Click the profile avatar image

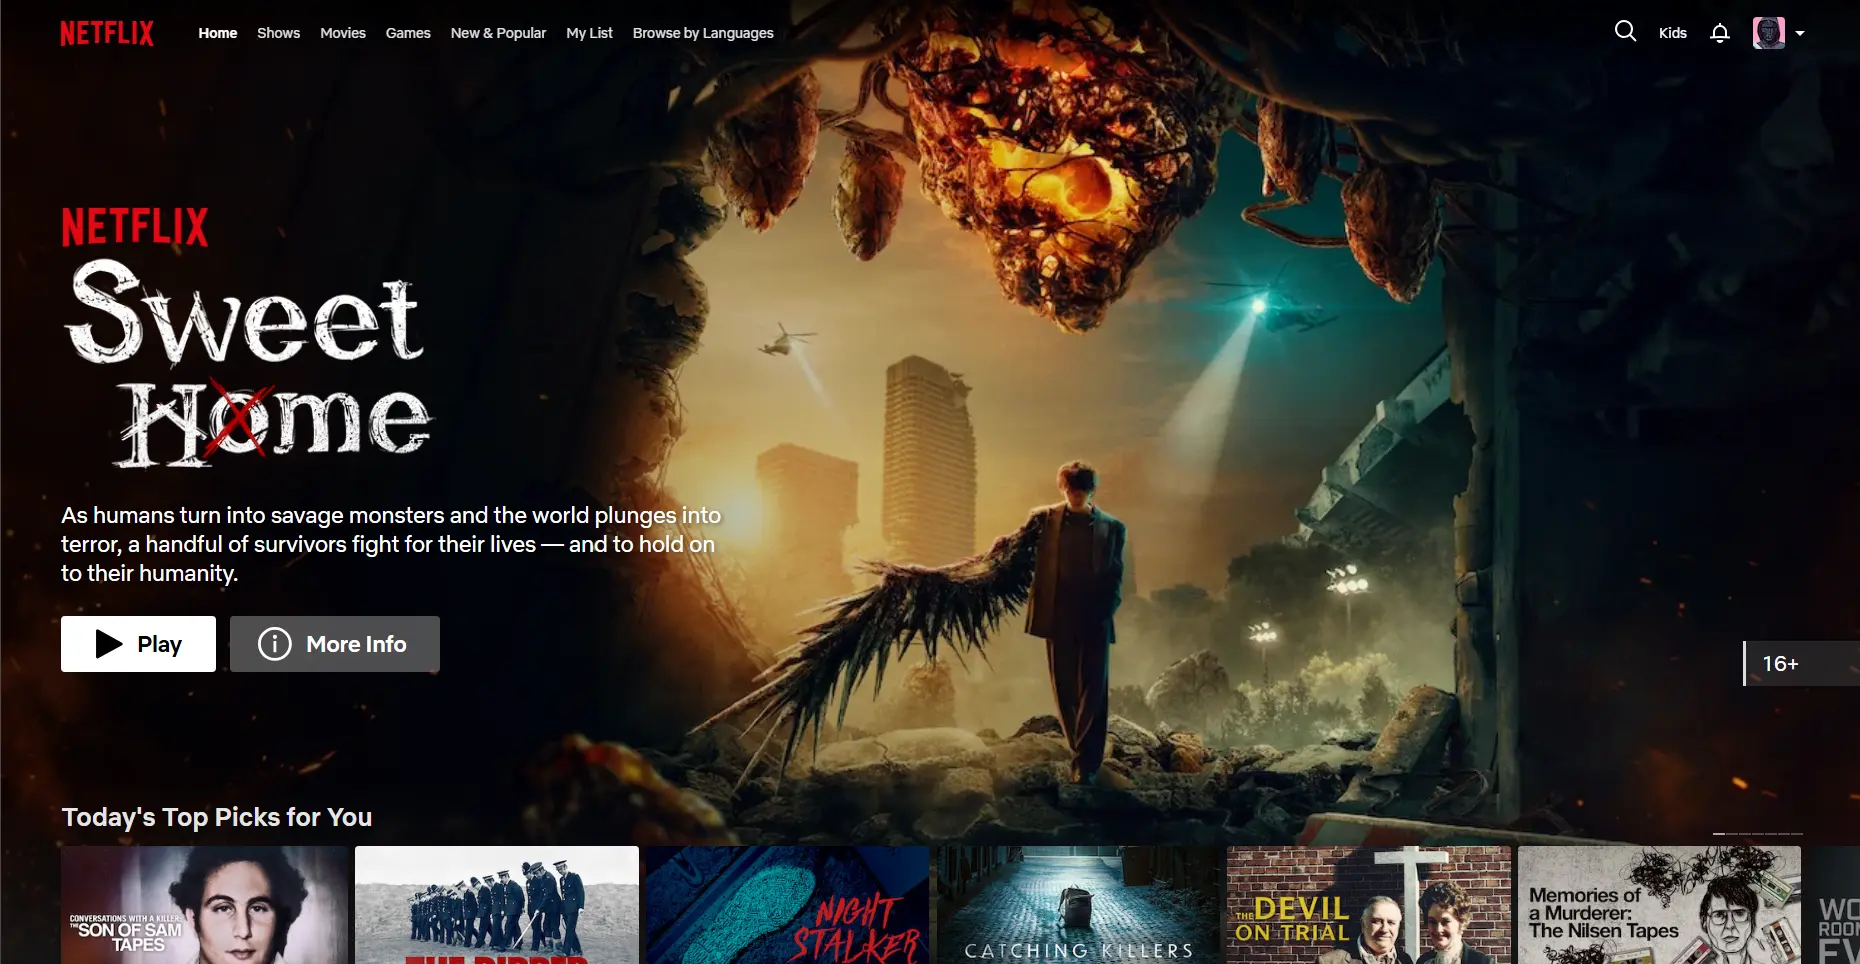click(x=1769, y=33)
